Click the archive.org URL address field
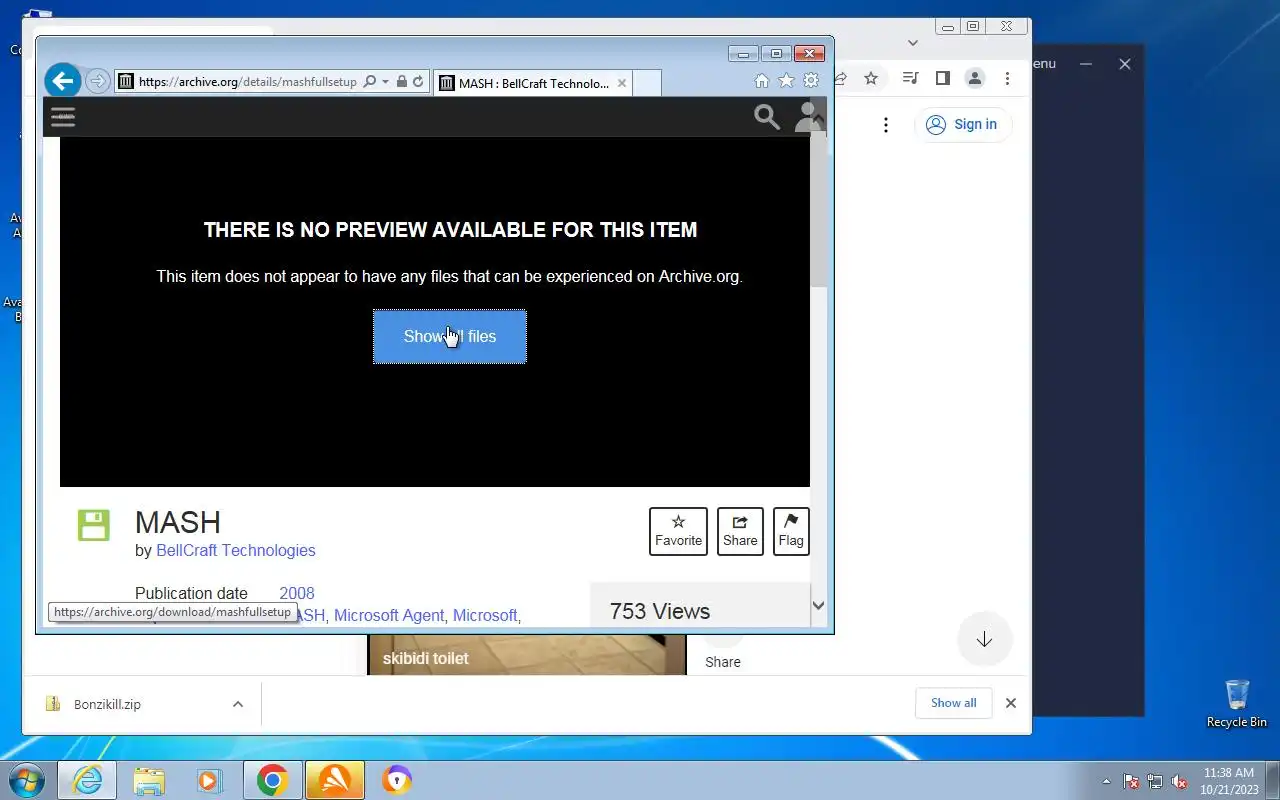The image size is (1280, 800). pyautogui.click(x=247, y=82)
